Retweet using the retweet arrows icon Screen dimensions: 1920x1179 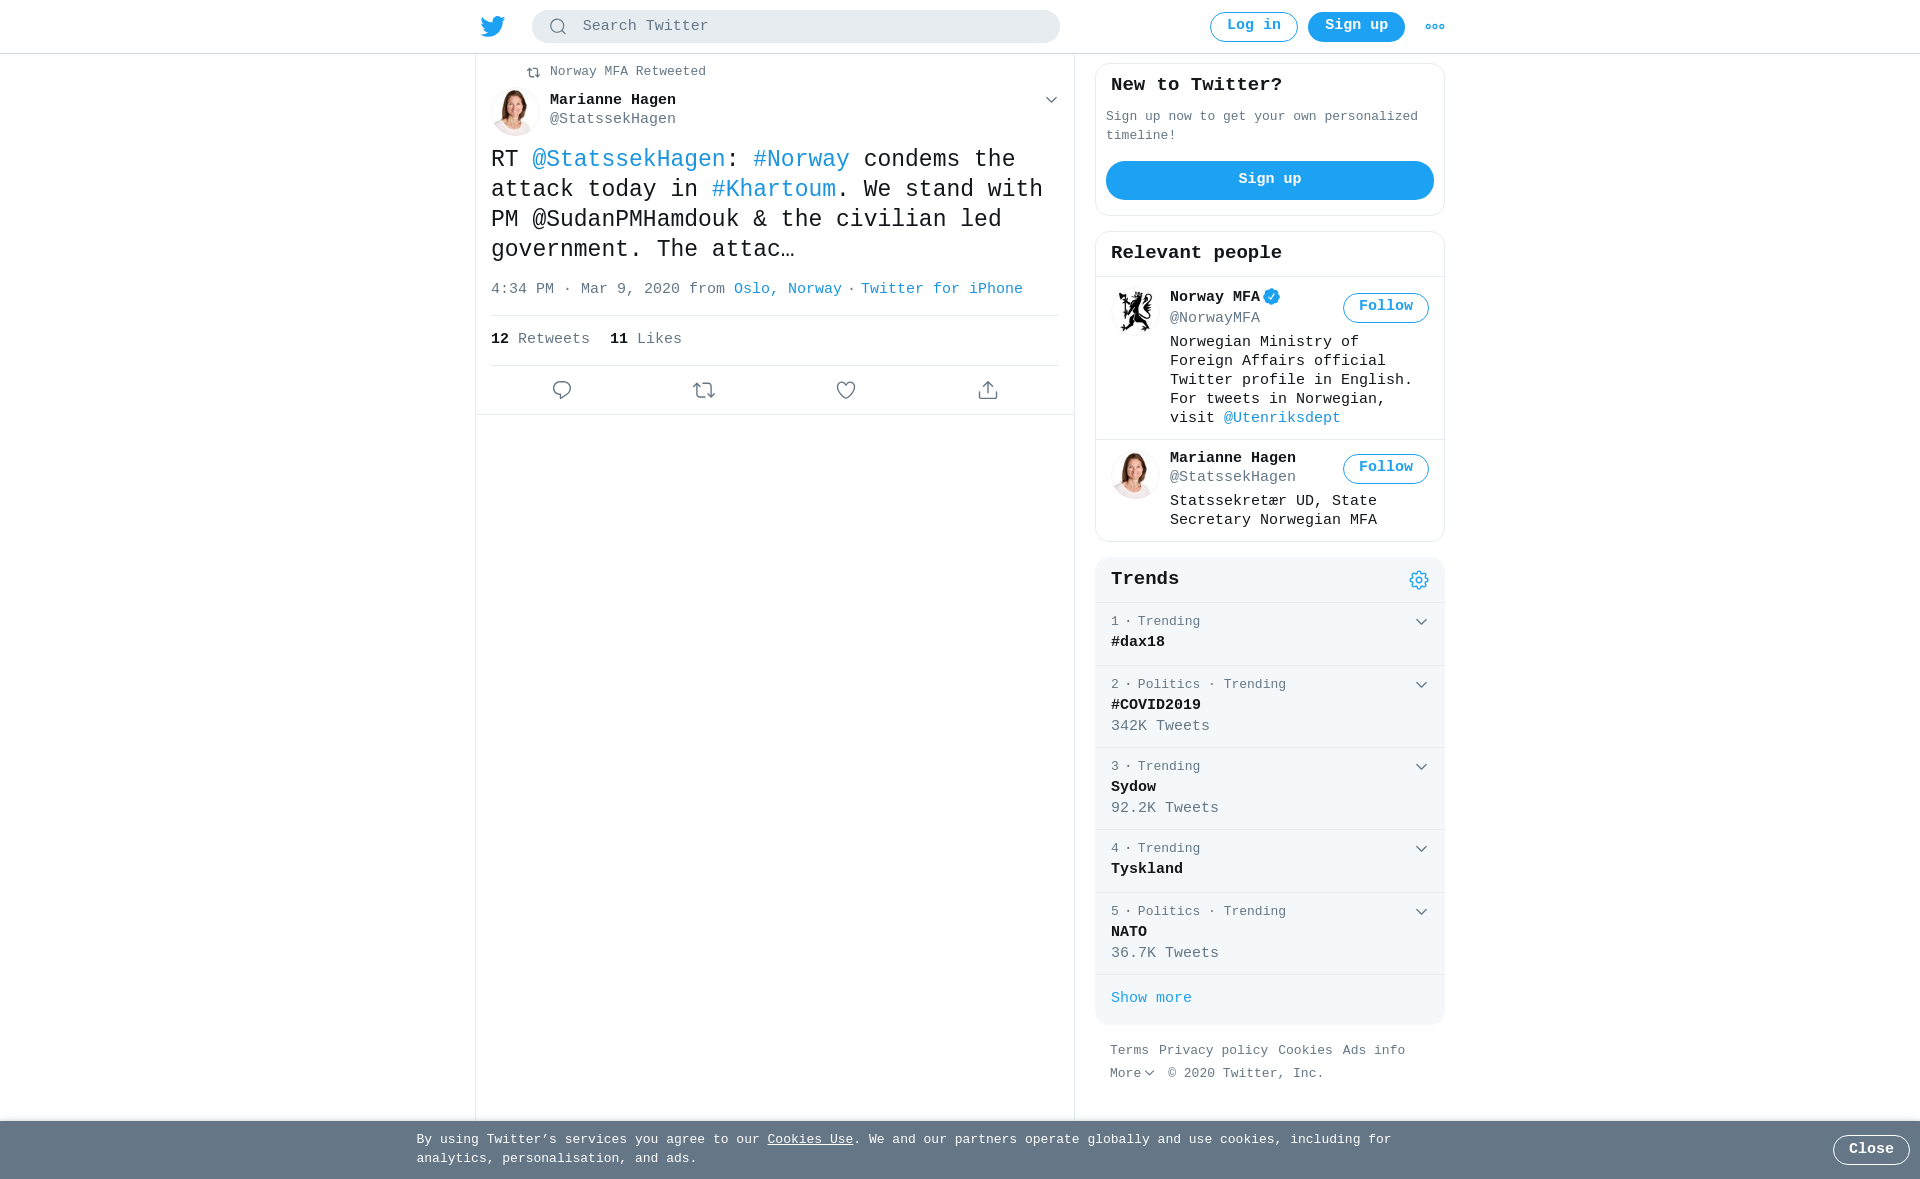click(704, 390)
